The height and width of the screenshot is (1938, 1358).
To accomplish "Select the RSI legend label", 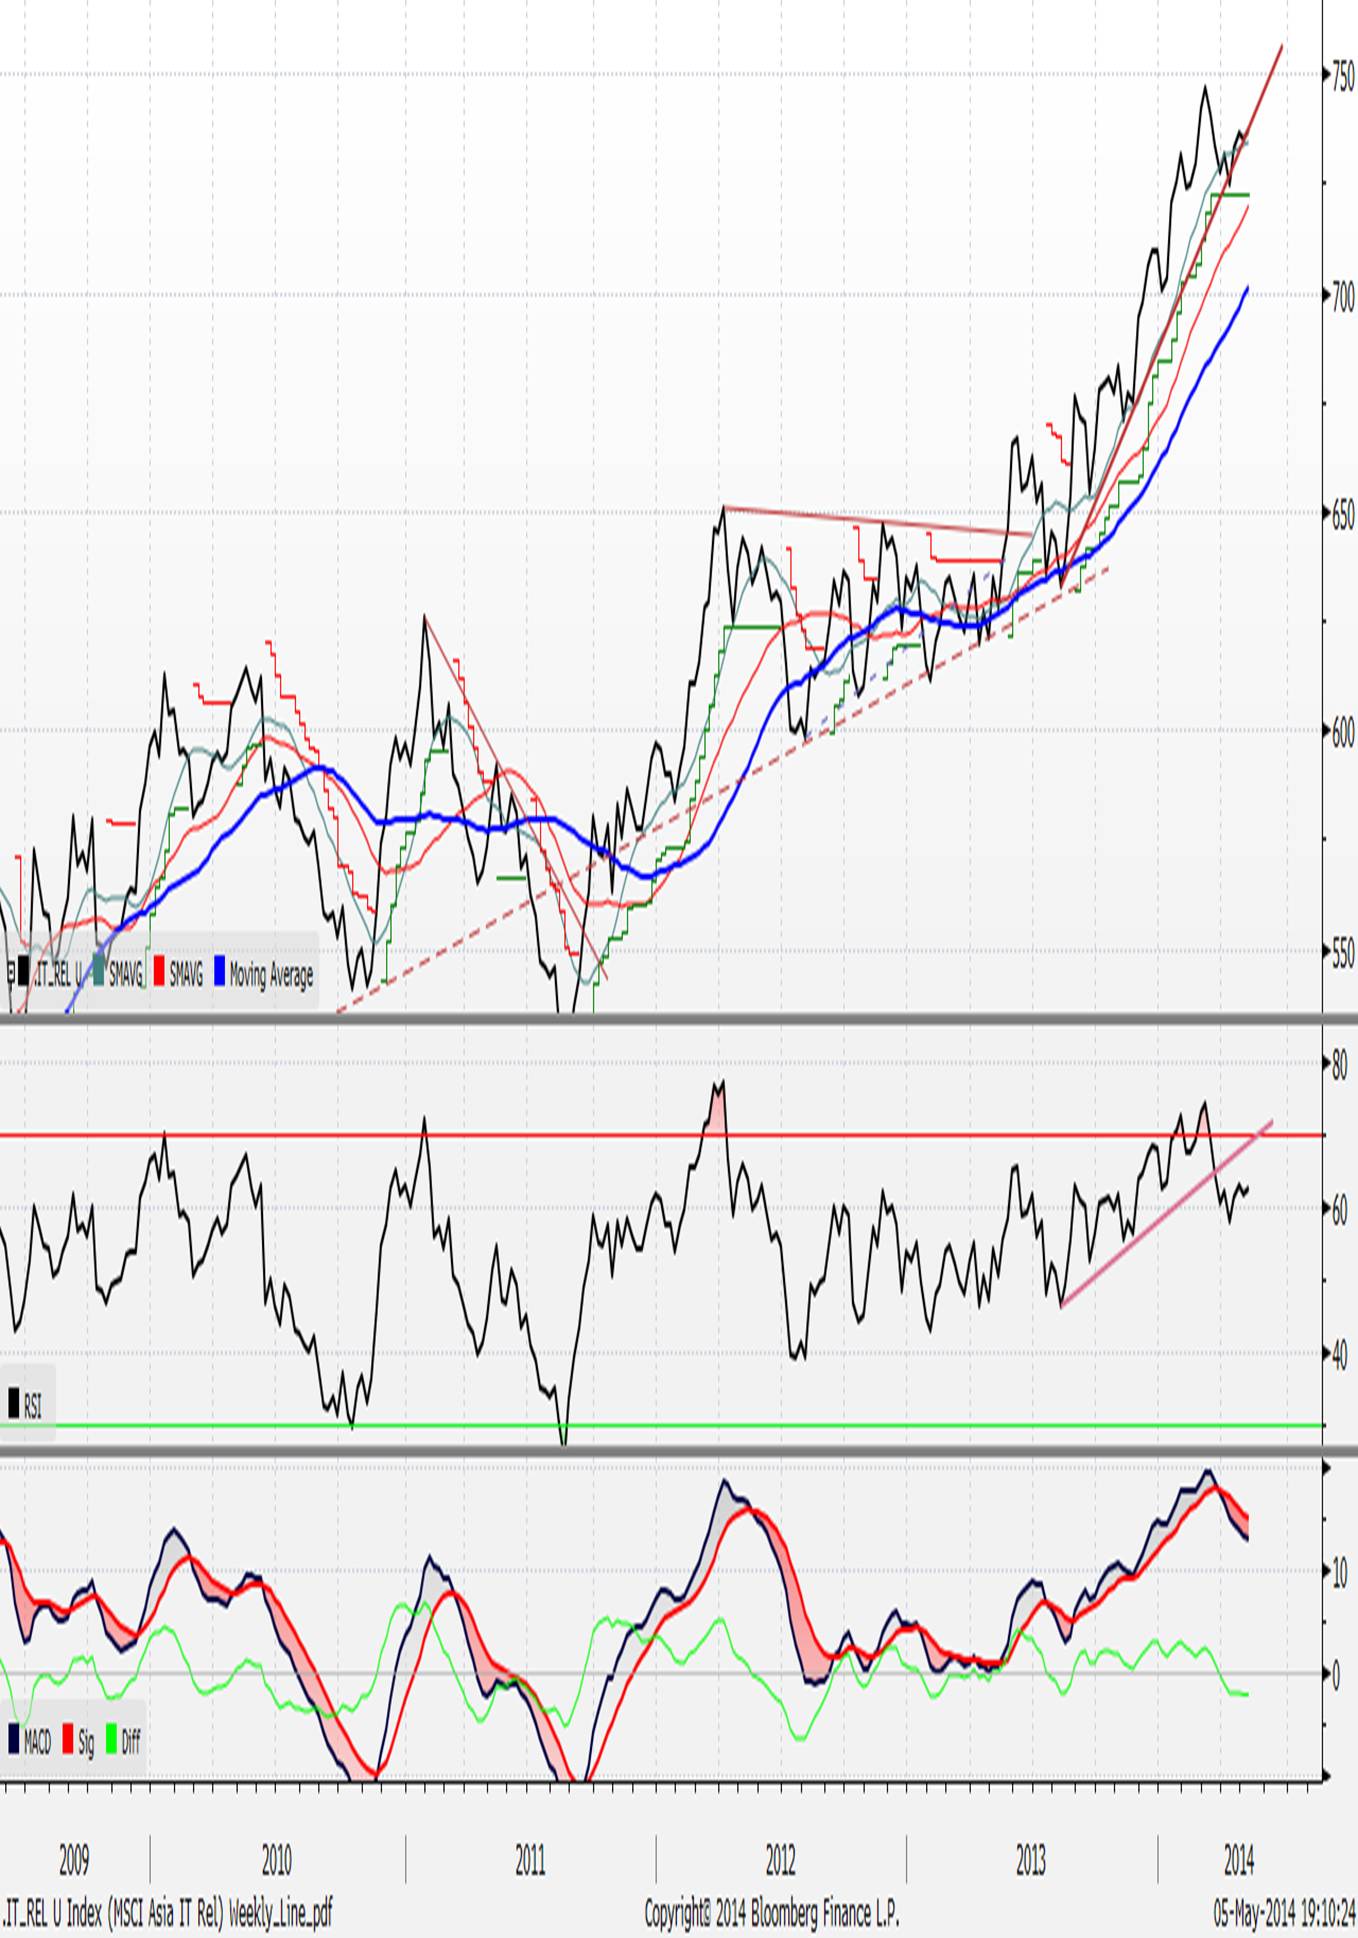I will pos(33,1406).
